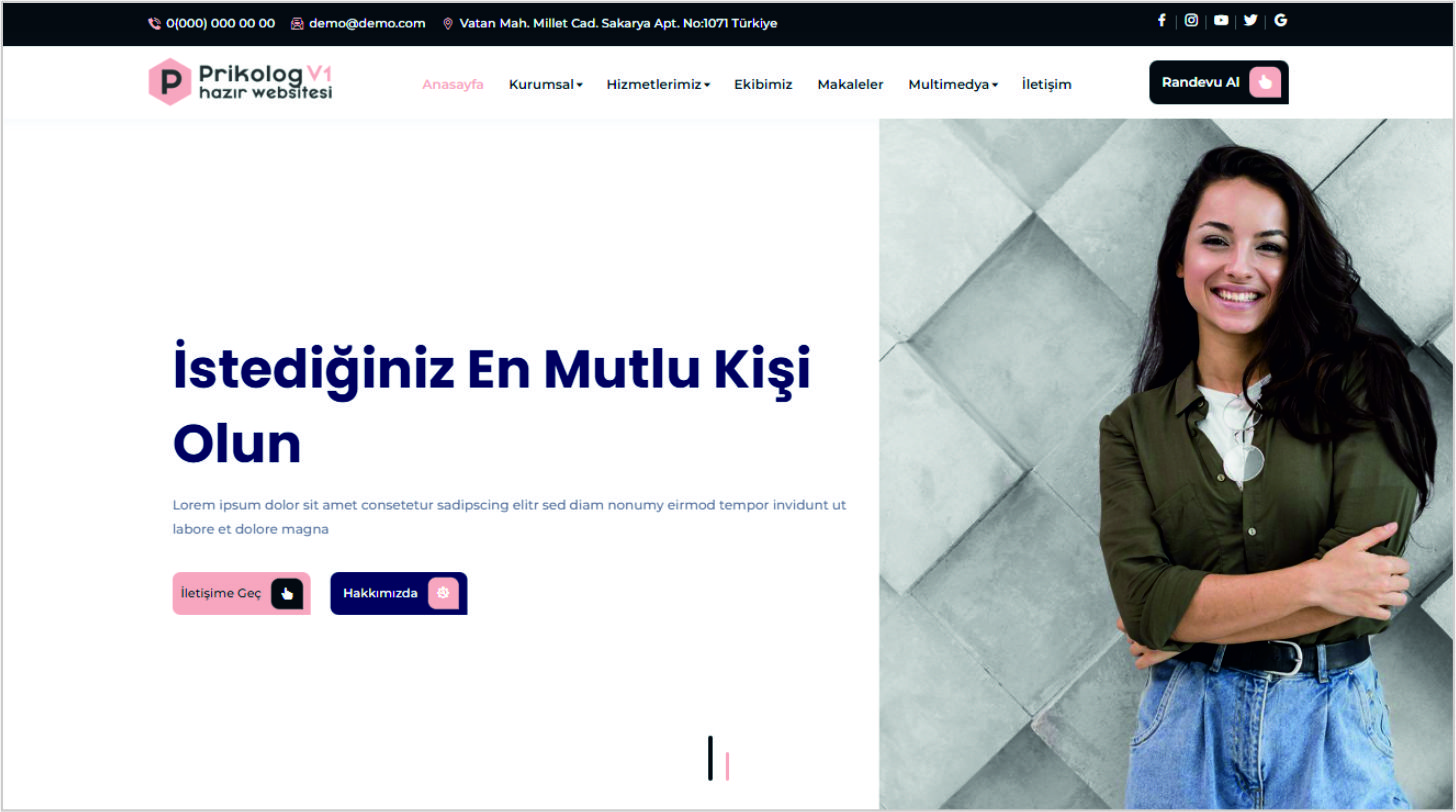Open the Makaleler page
Image resolution: width=1456 pixels, height=812 pixels.
850,85
